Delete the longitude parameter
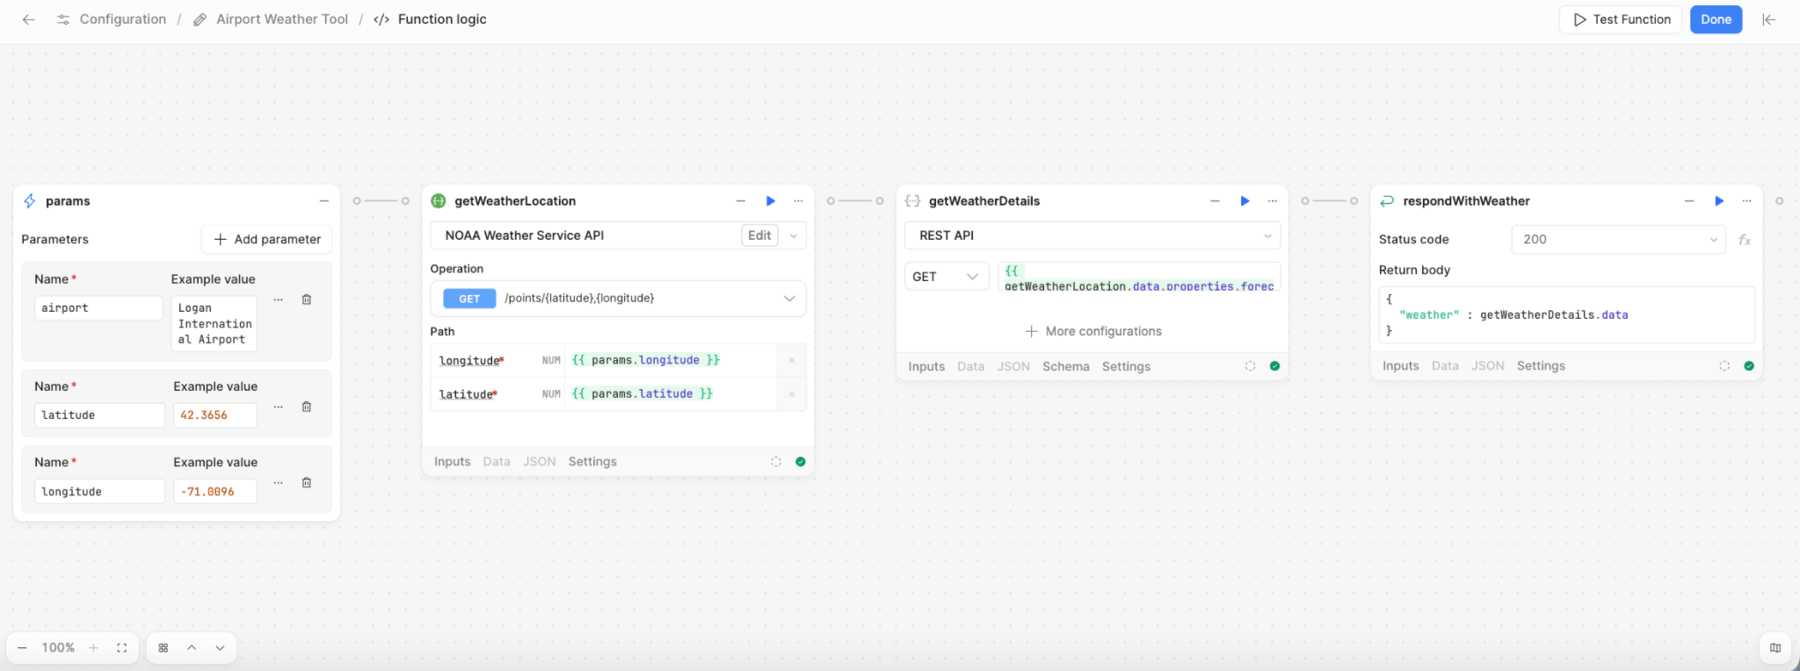Screen dimensions: 1800x671 point(307,483)
